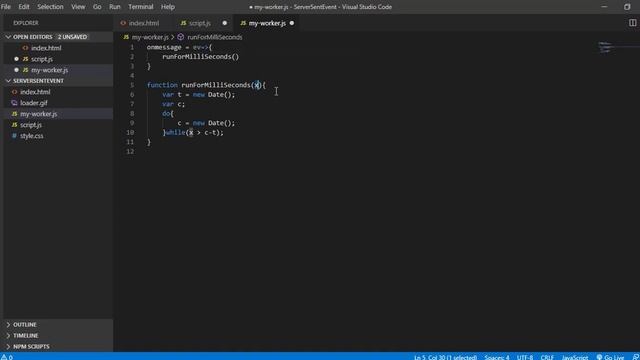
Task: Click the UTF-8 encoding indicator
Action: [x=525, y=357]
